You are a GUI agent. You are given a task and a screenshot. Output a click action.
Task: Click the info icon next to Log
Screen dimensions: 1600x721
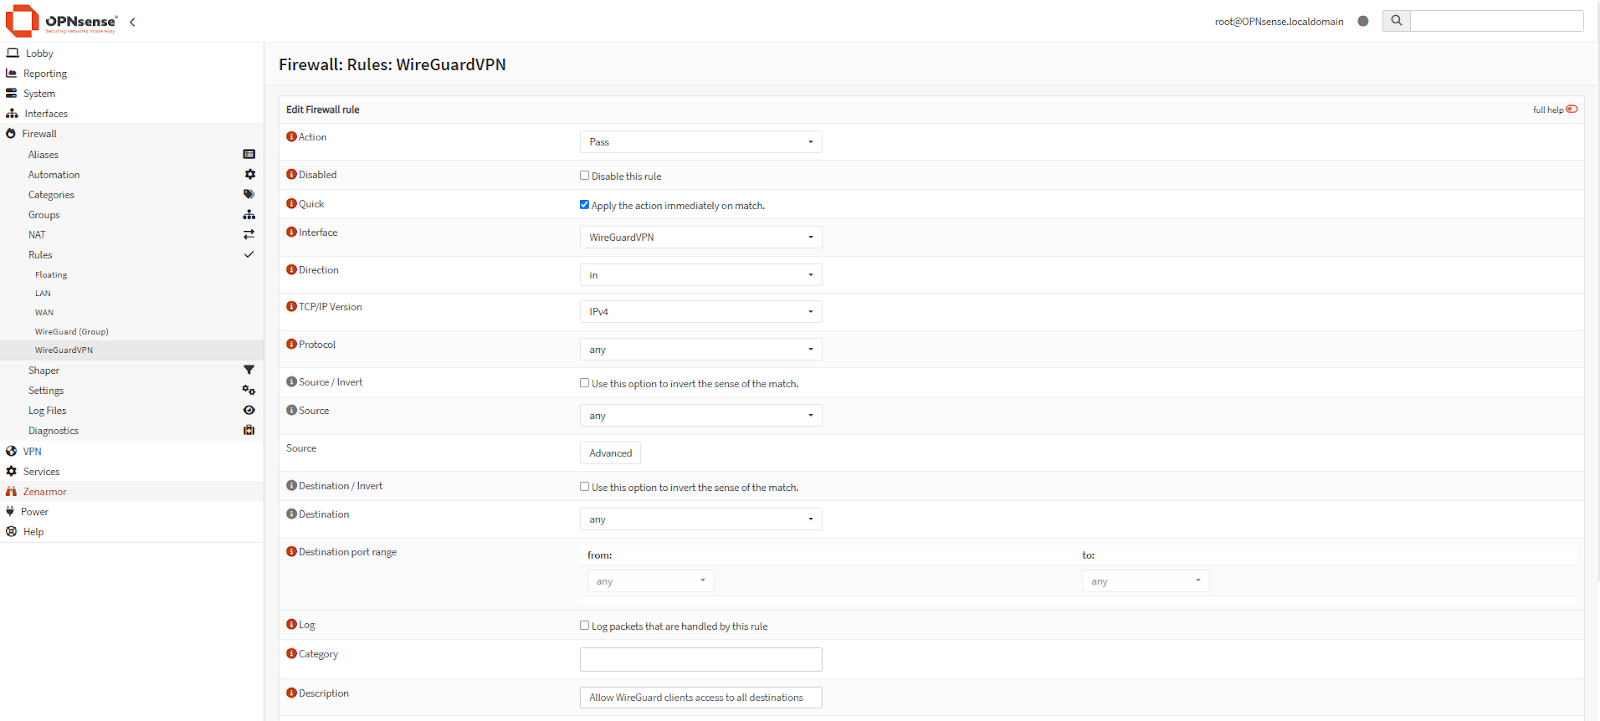292,625
